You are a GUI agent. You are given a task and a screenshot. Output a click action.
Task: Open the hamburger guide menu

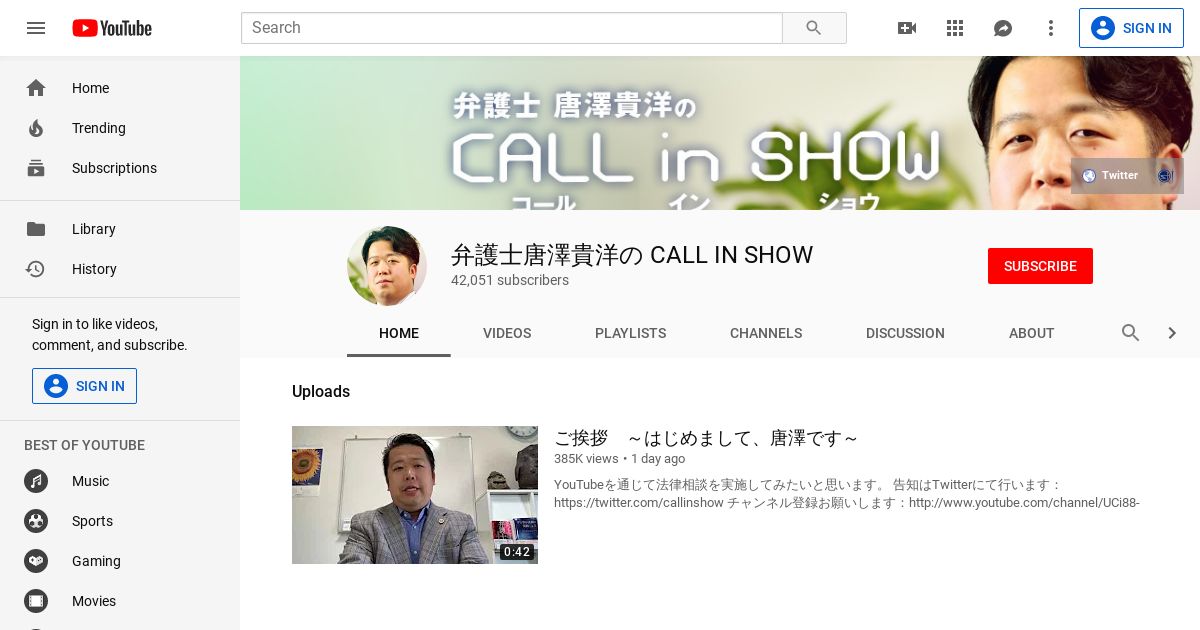pyautogui.click(x=36, y=28)
